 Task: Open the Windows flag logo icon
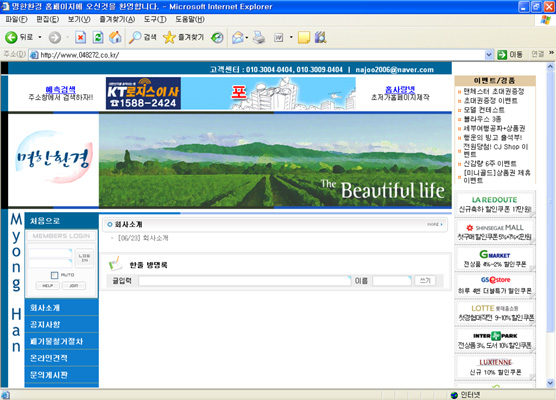[545, 20]
